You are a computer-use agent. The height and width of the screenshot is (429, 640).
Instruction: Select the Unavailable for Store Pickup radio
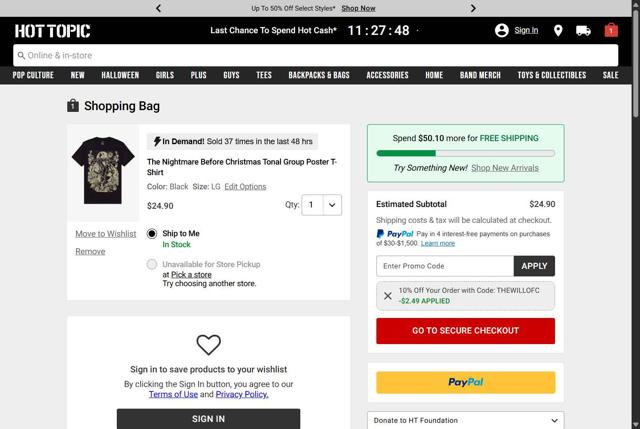(152, 265)
